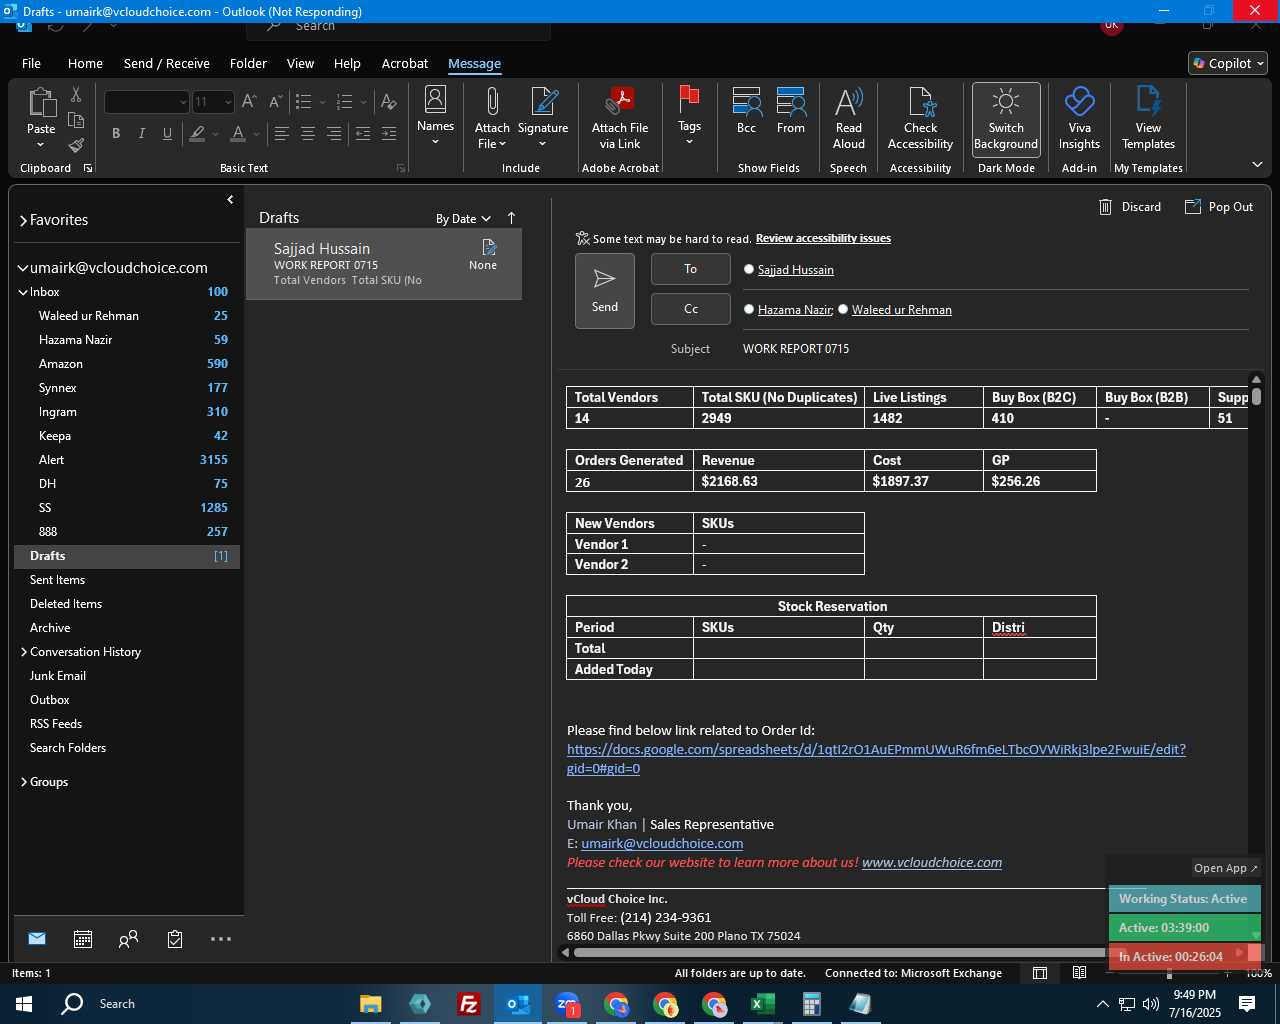Open the Tags flag menu
Viewport: 1280px width, 1024px height.
click(x=689, y=116)
